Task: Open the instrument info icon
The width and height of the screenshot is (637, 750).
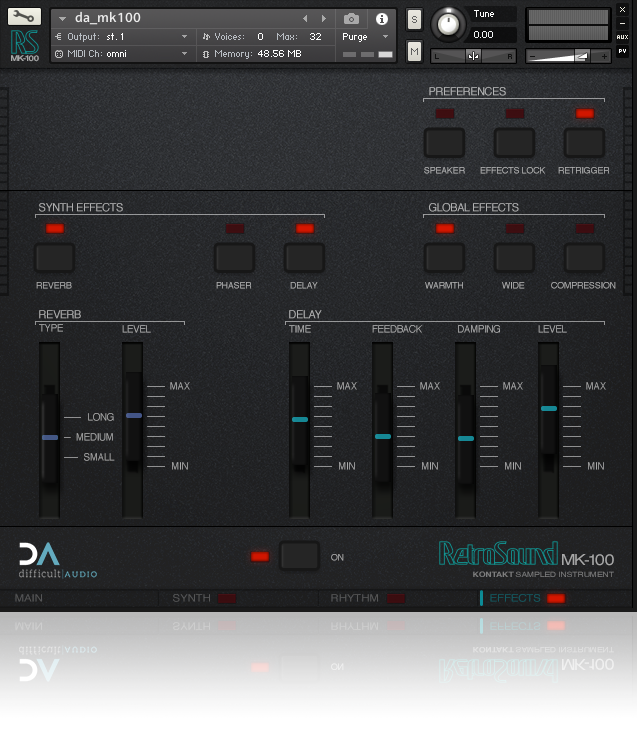Action: (382, 19)
